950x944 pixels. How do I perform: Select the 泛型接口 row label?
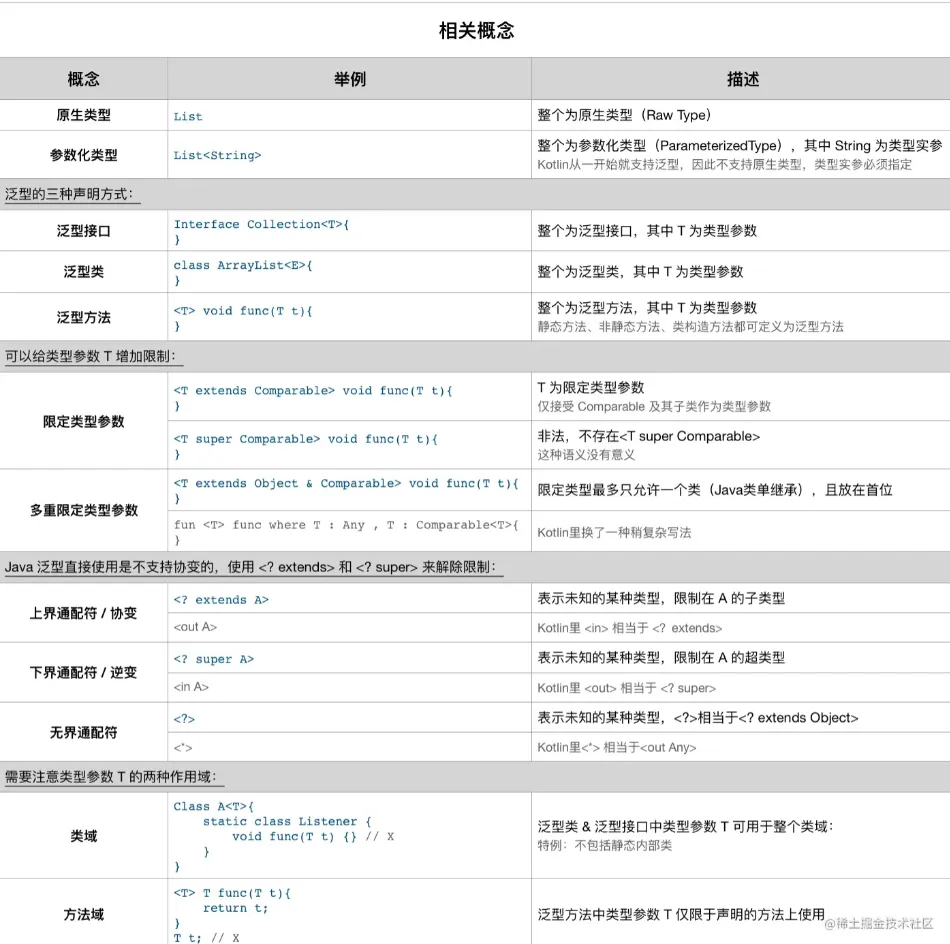point(84,231)
